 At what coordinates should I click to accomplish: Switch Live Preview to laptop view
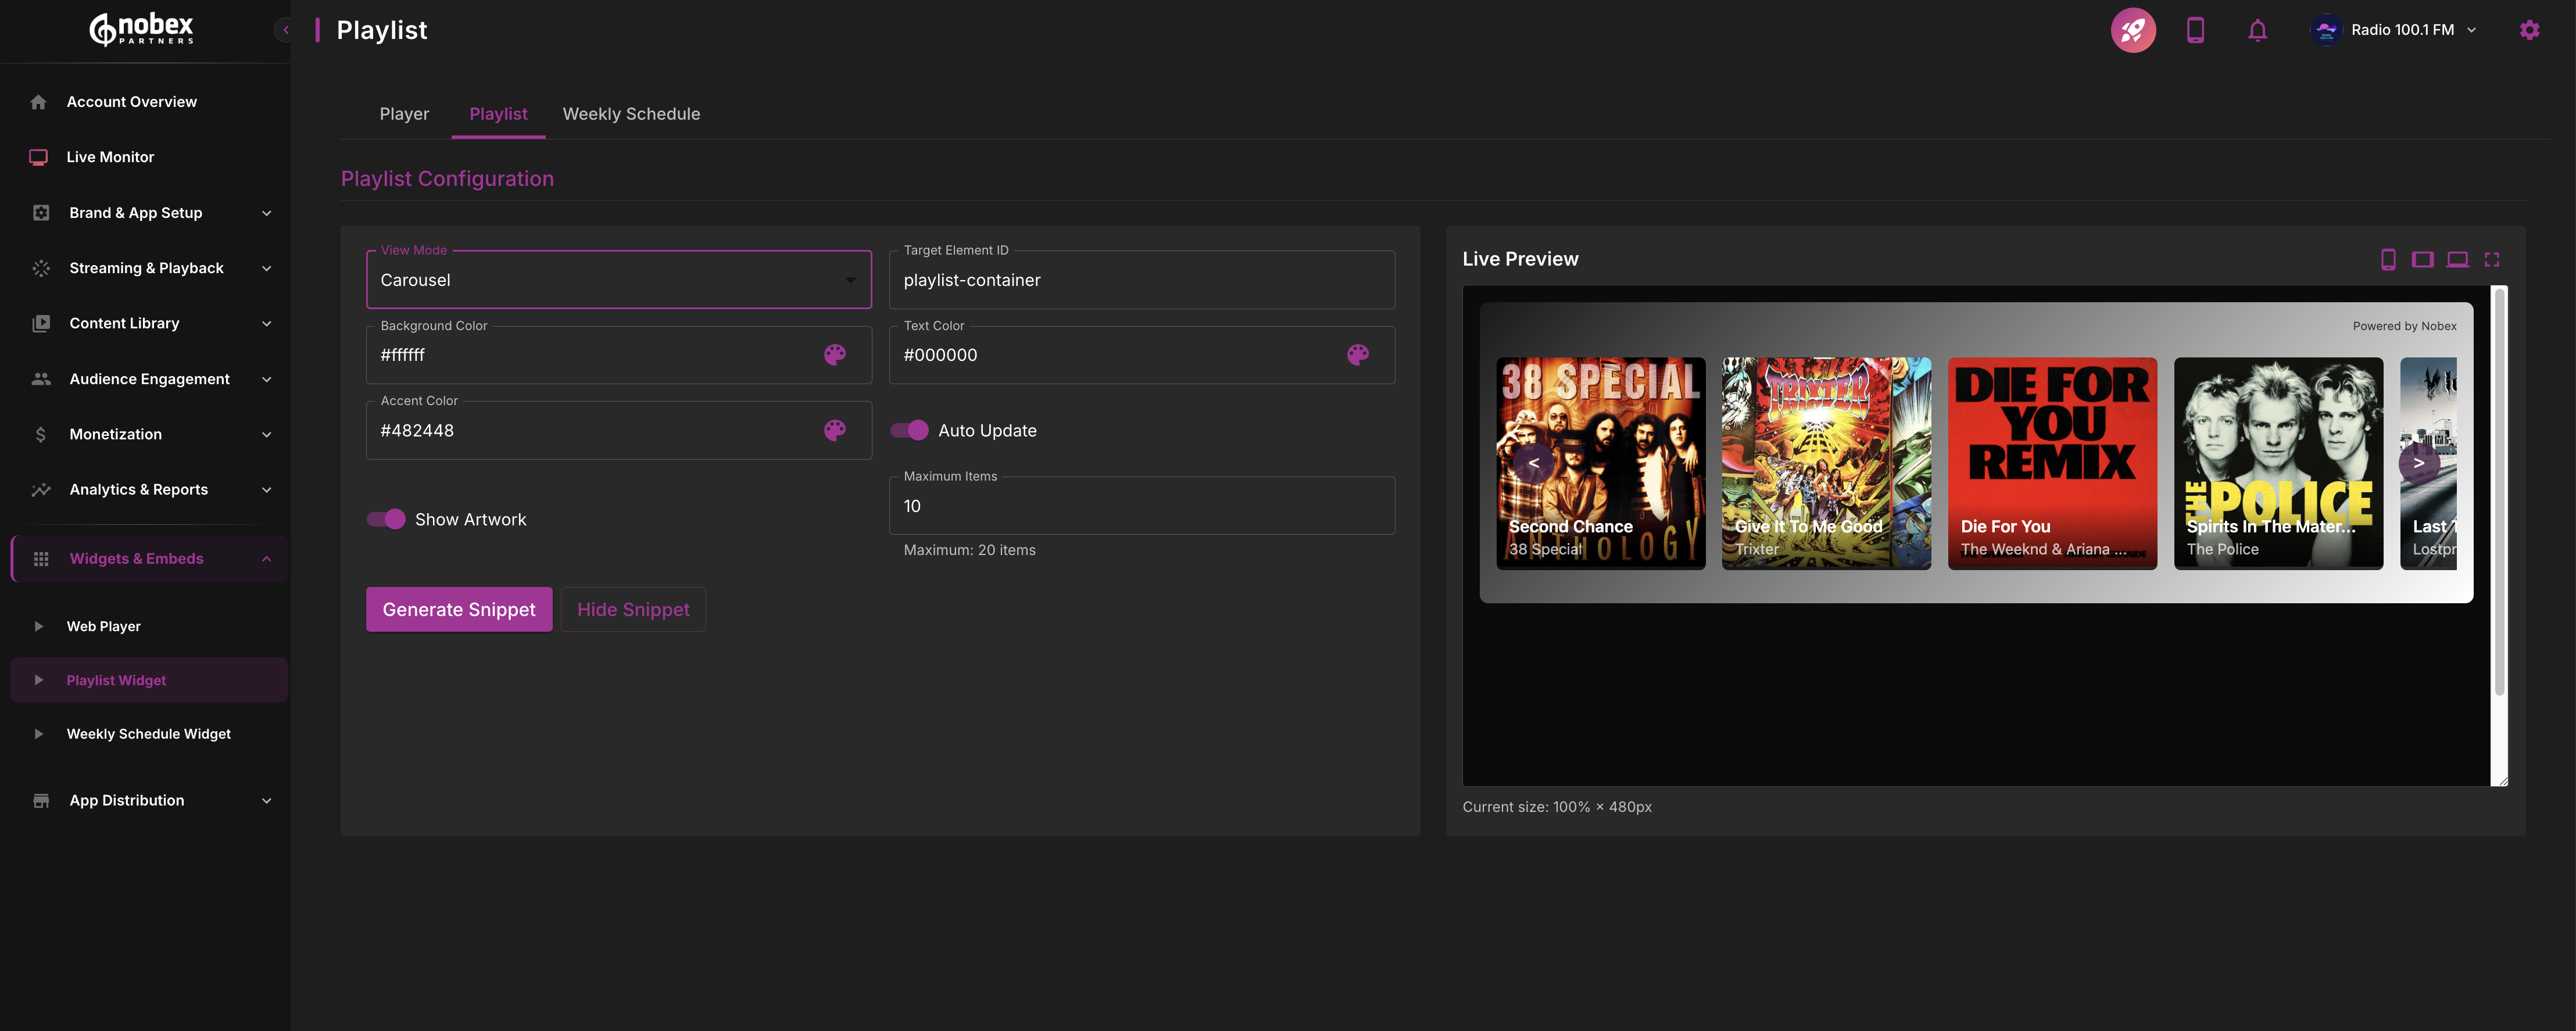click(2457, 260)
